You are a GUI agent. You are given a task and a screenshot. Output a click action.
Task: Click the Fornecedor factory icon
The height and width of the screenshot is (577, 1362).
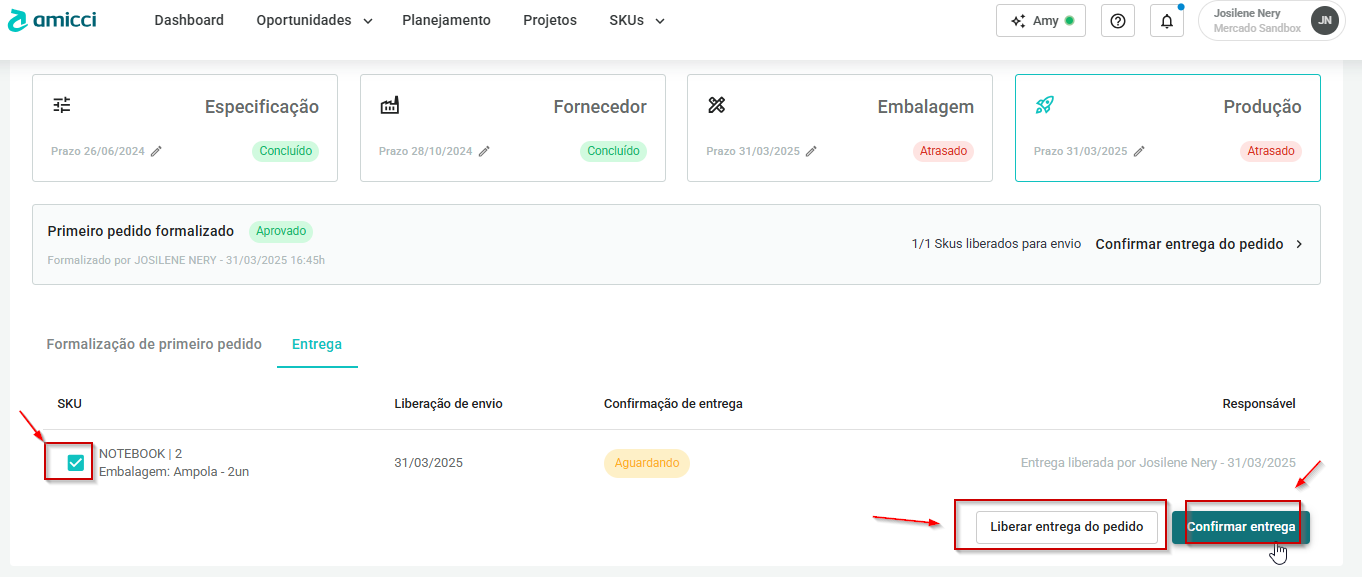[x=390, y=105]
